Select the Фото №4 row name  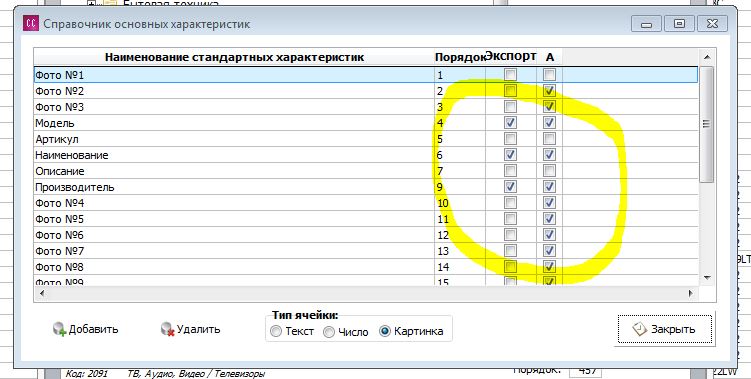pos(59,203)
